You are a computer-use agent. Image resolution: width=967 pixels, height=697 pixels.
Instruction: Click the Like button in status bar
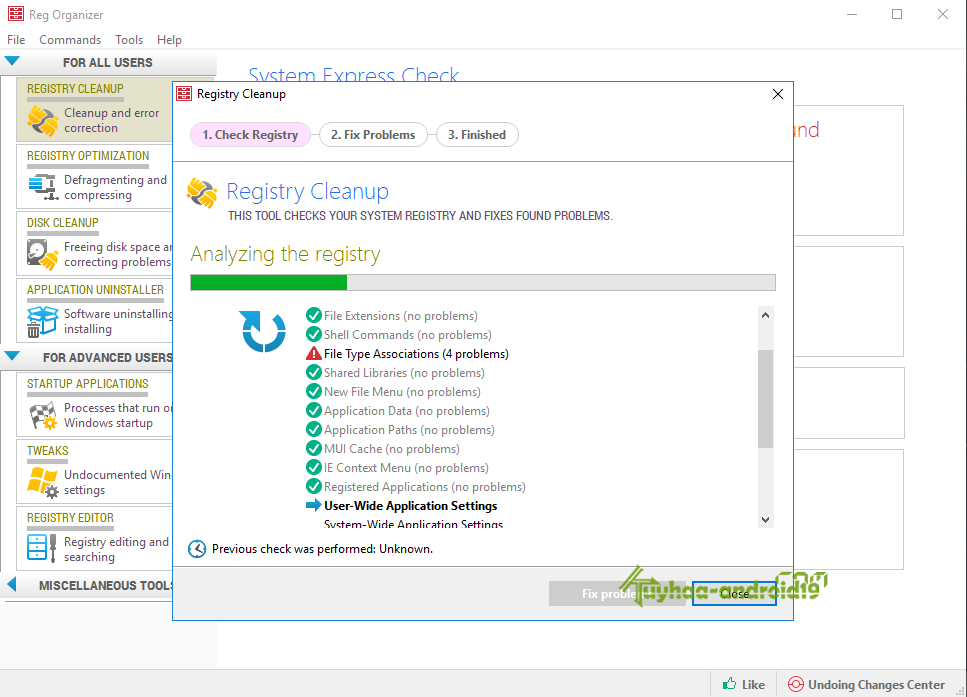(x=744, y=684)
